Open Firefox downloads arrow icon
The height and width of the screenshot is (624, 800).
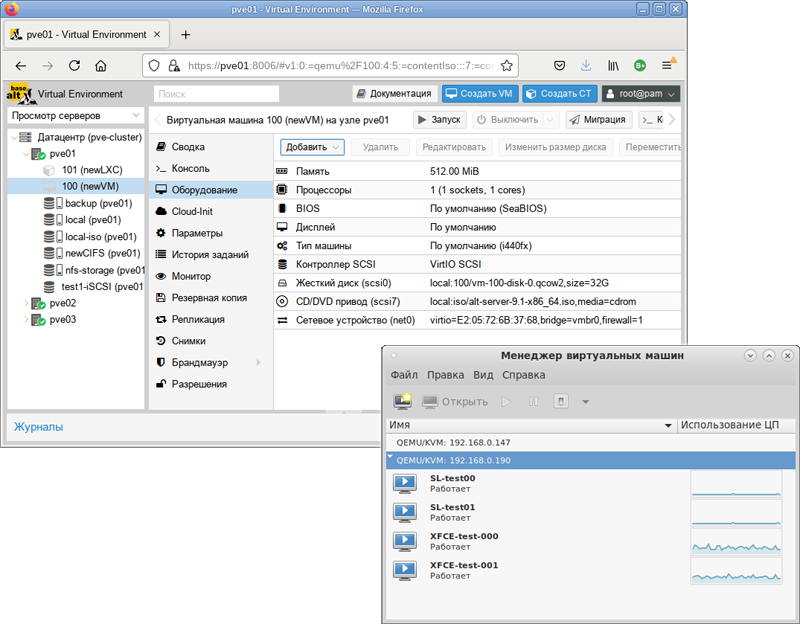click(x=586, y=65)
